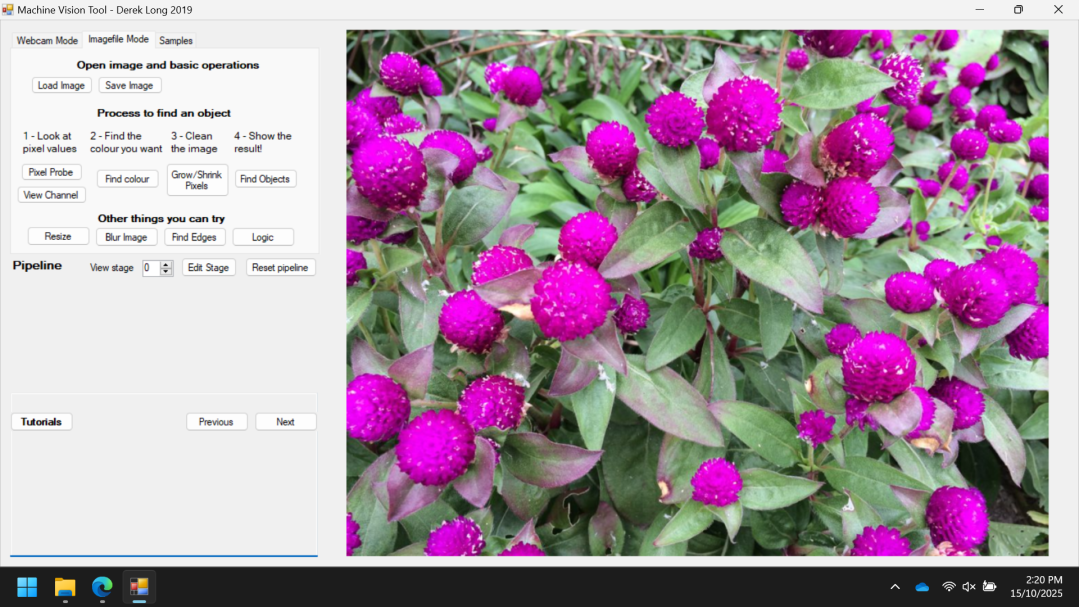The height and width of the screenshot is (607, 1079).
Task: Decrease View stage with down arrow
Action: pyautogui.click(x=167, y=272)
